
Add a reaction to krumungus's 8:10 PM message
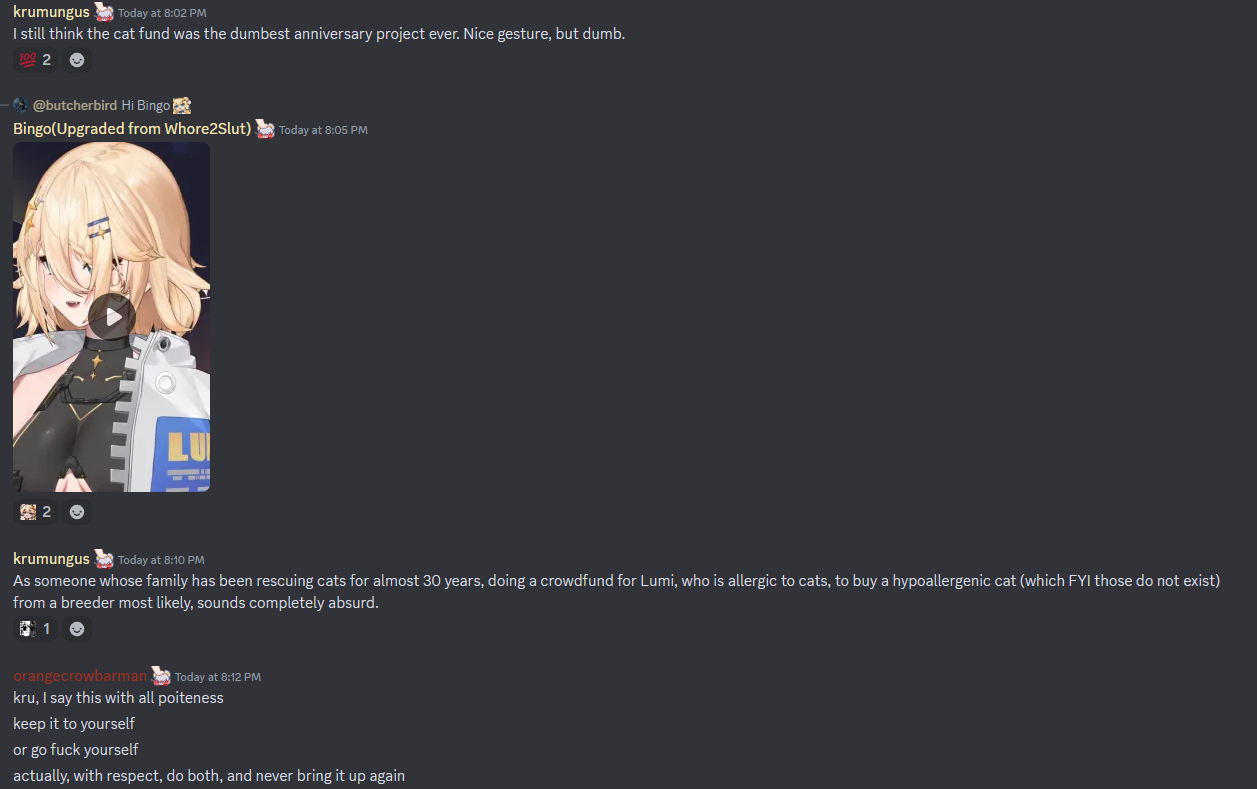point(77,629)
